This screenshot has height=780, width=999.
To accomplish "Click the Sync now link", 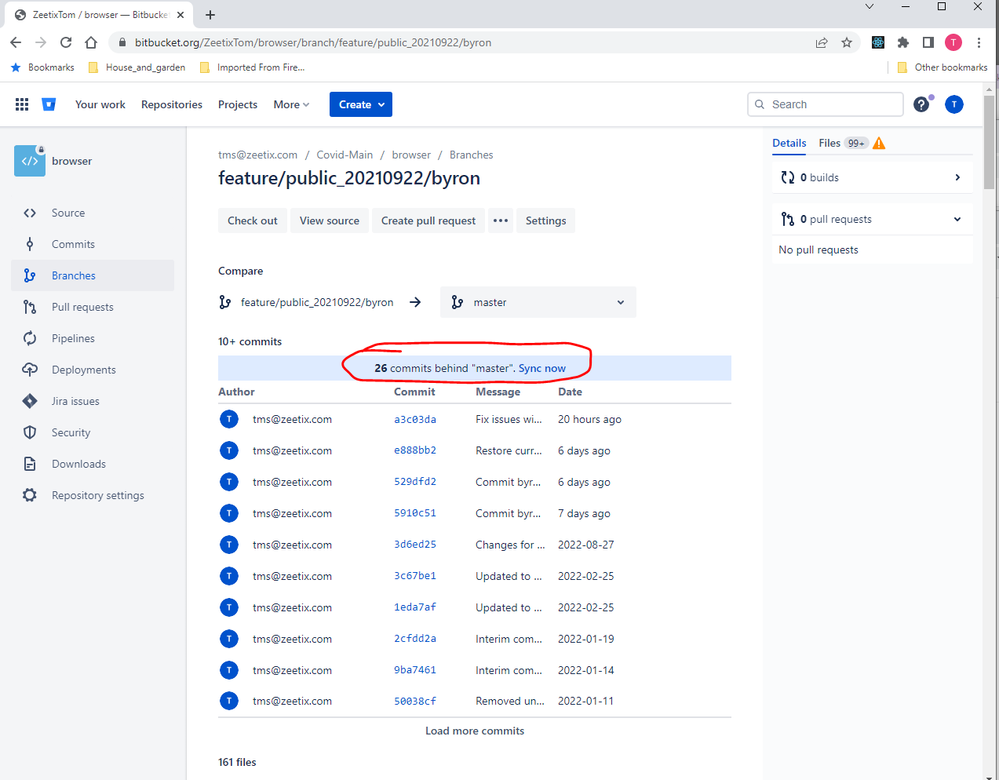I will click(x=542, y=368).
